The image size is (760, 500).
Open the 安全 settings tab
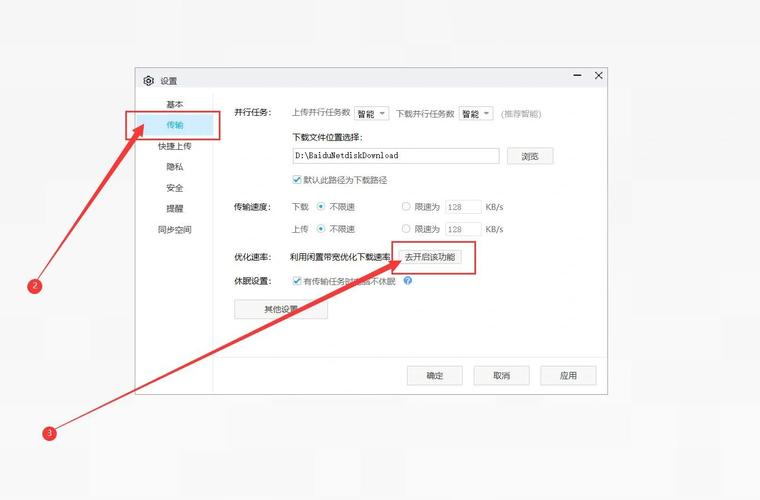click(174, 188)
